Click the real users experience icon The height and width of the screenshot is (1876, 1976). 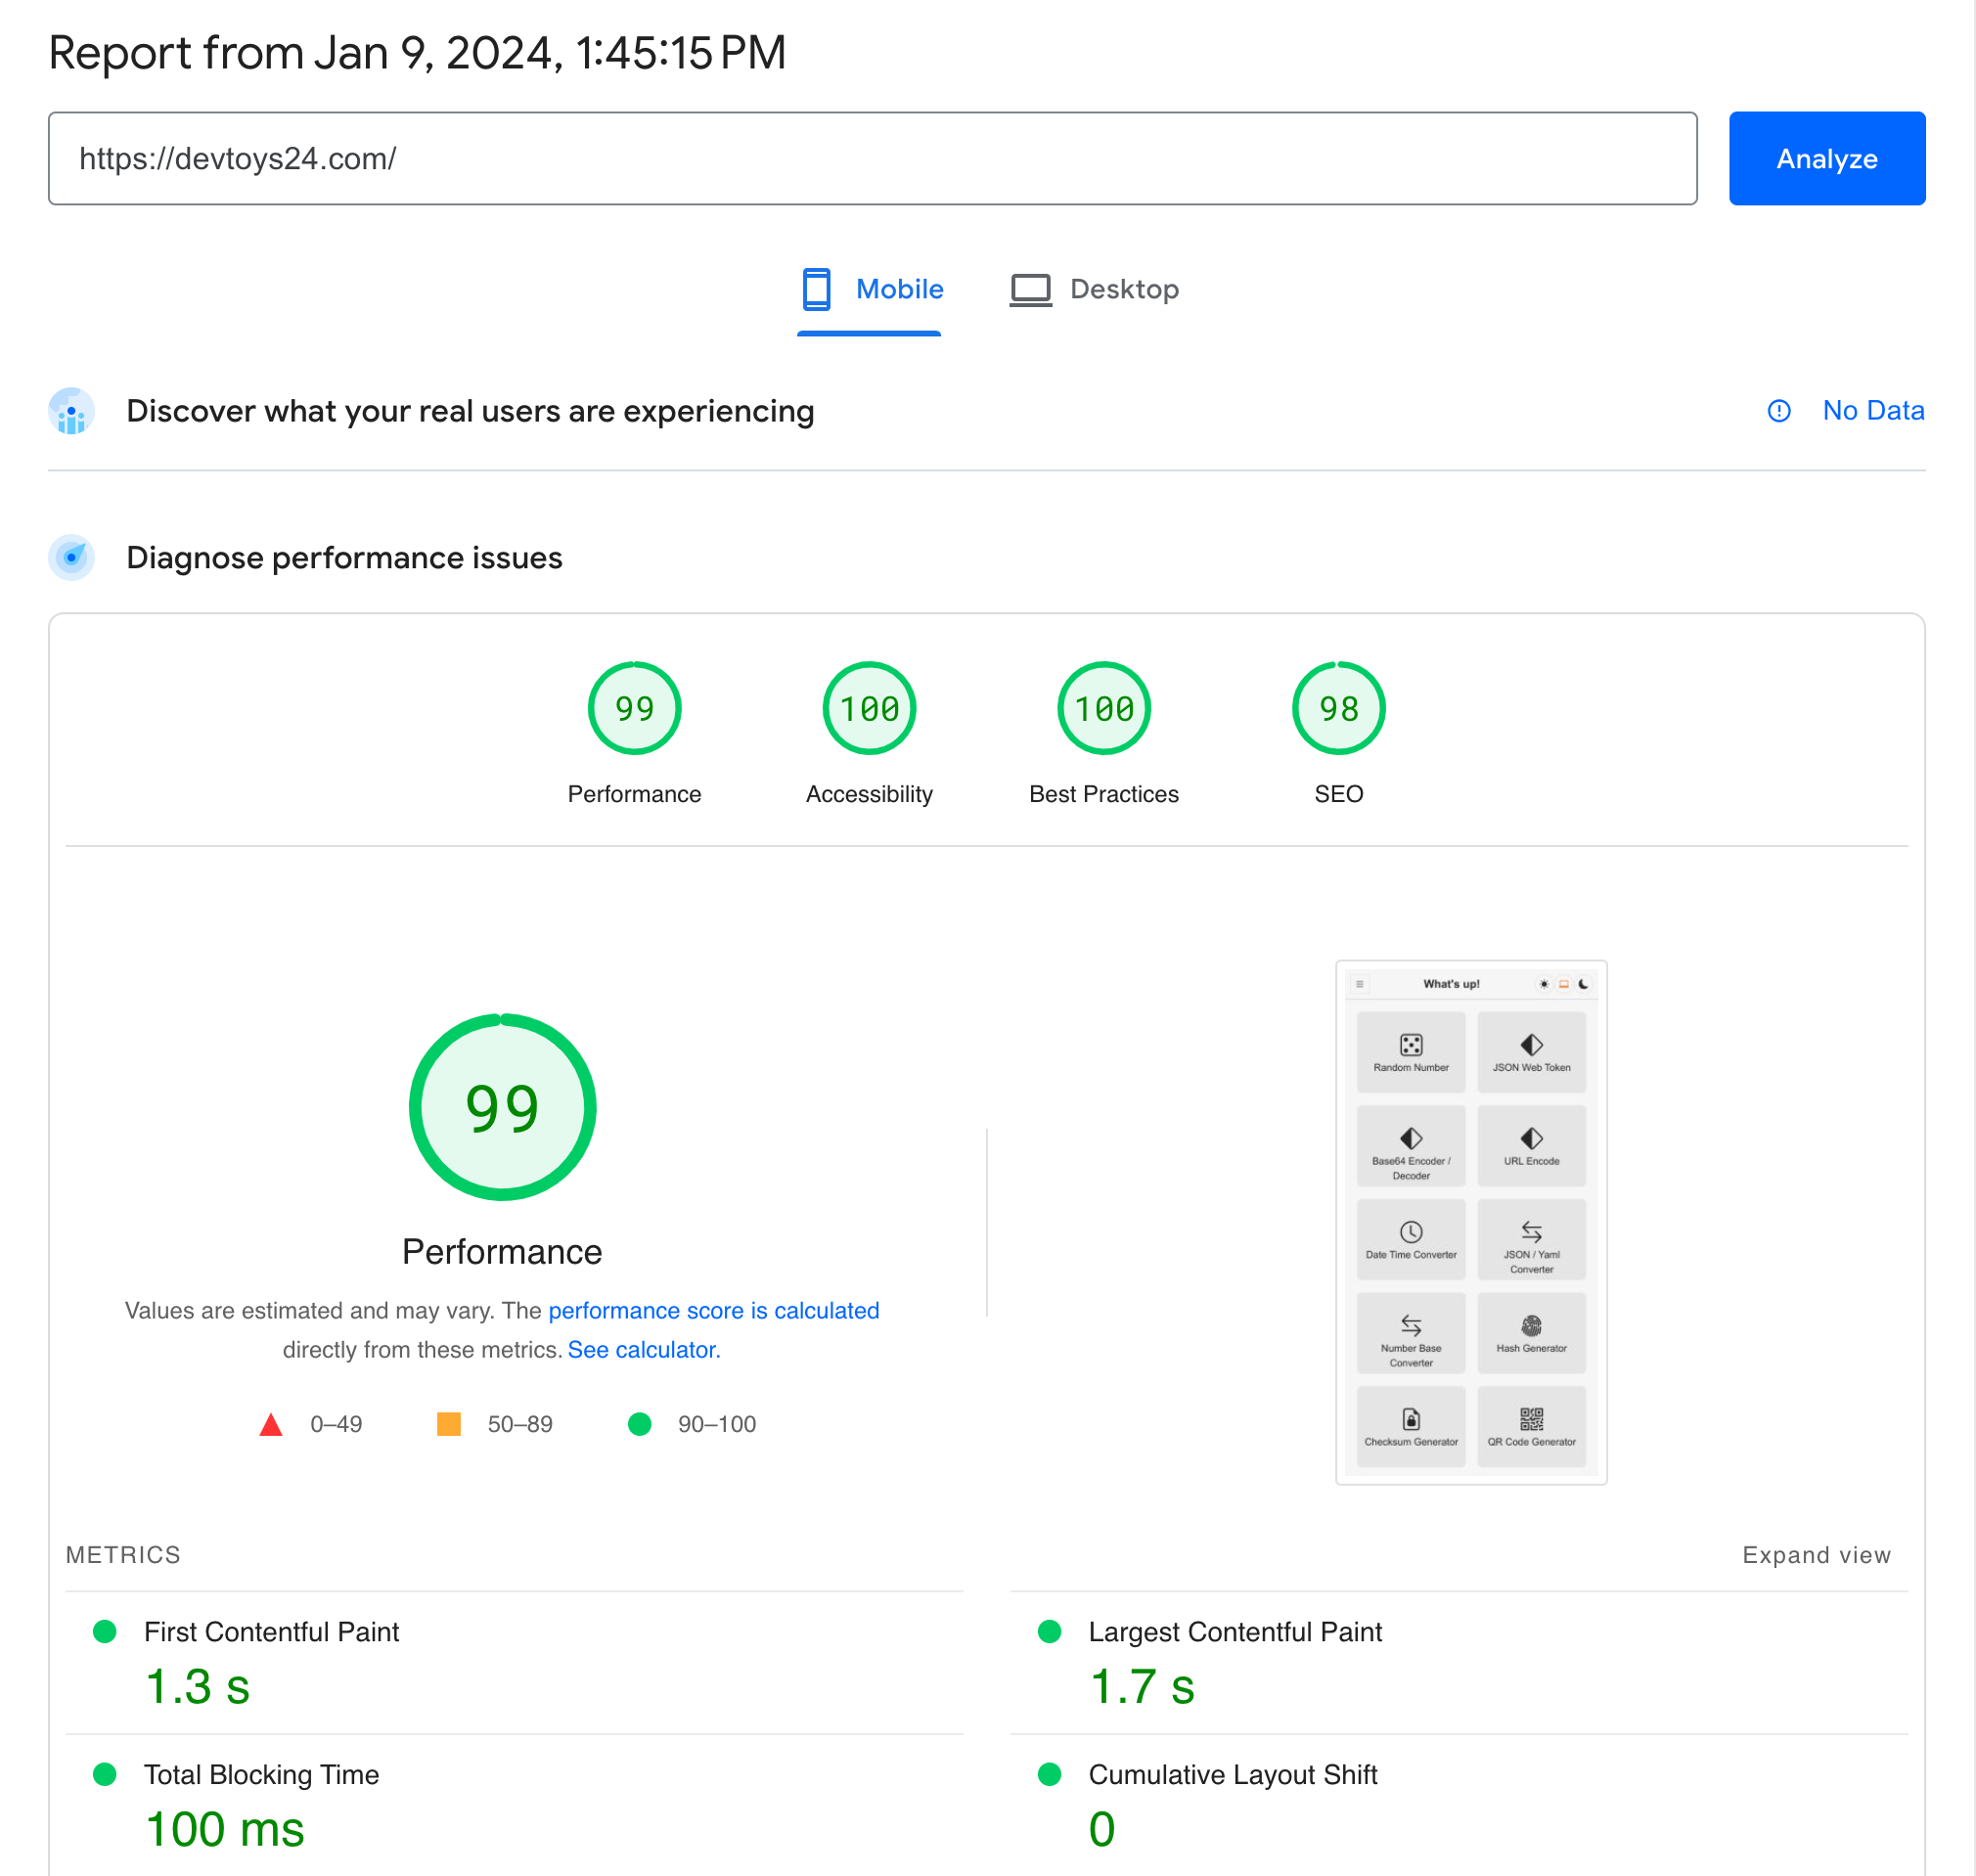pyautogui.click(x=72, y=411)
